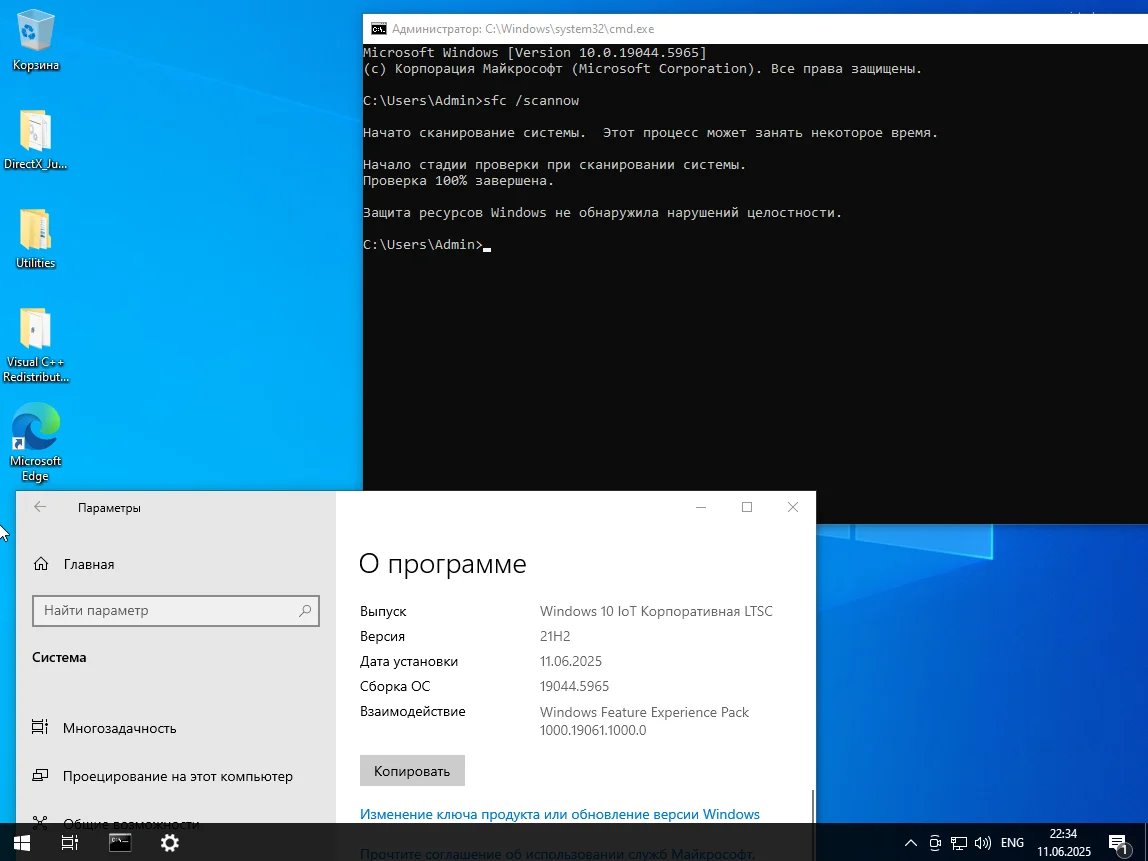Open Проецирование на этот компьютер settings

click(x=178, y=776)
